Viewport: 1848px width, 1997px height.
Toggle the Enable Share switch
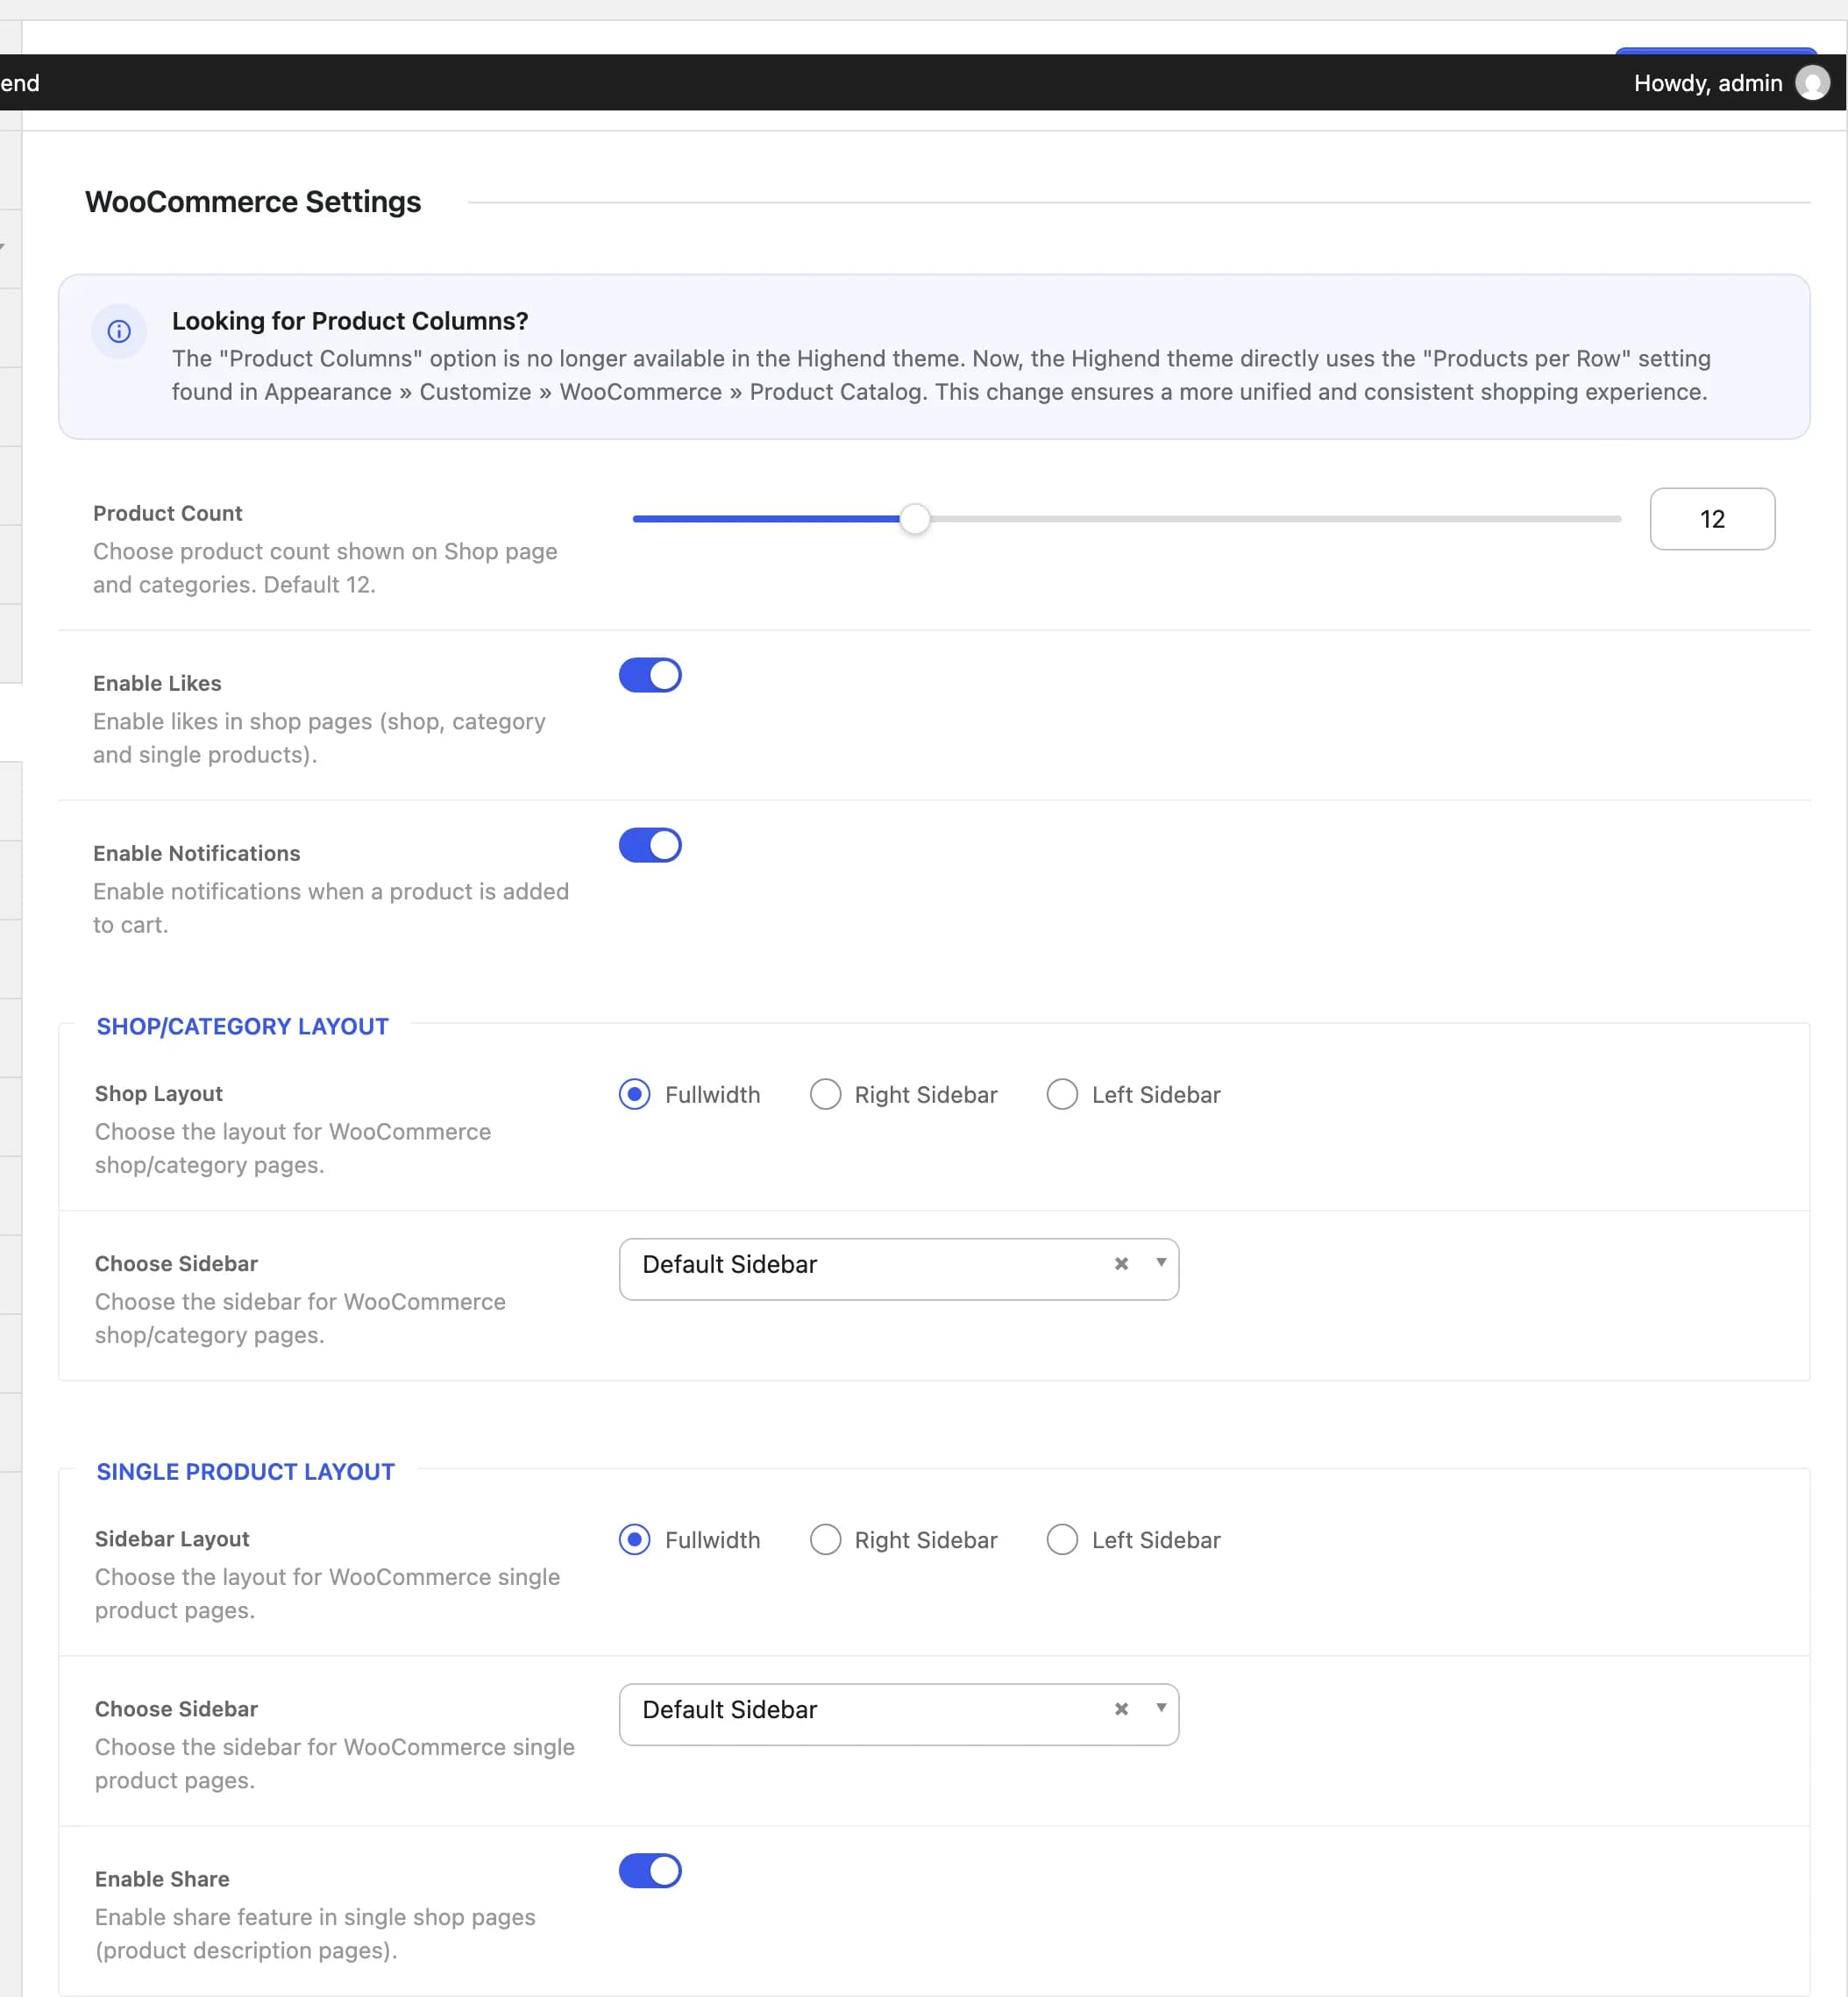pyautogui.click(x=650, y=1870)
